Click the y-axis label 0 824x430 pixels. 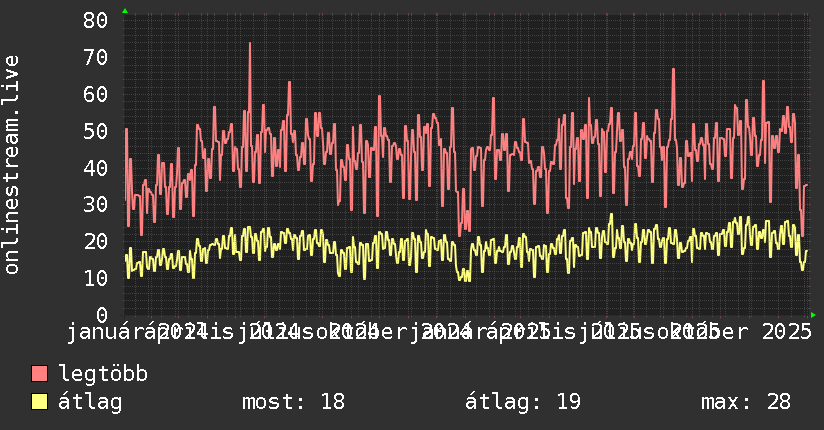tap(102, 315)
